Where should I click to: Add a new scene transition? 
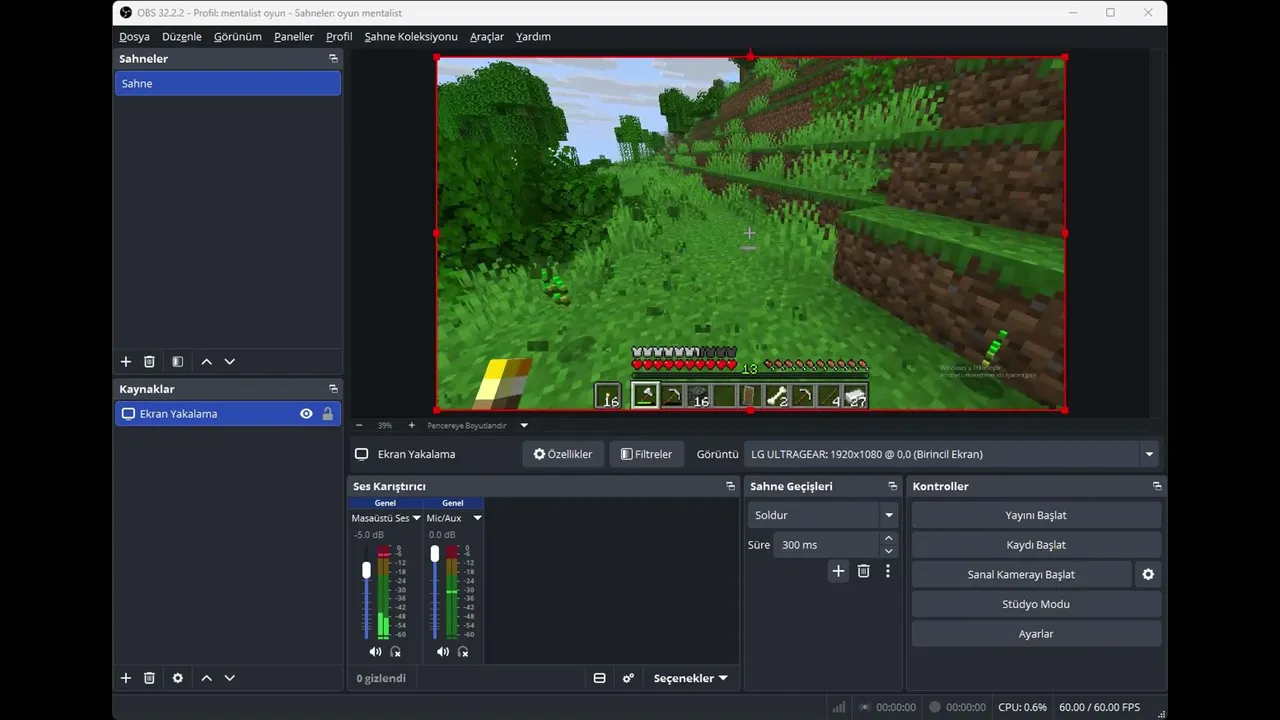pos(838,571)
